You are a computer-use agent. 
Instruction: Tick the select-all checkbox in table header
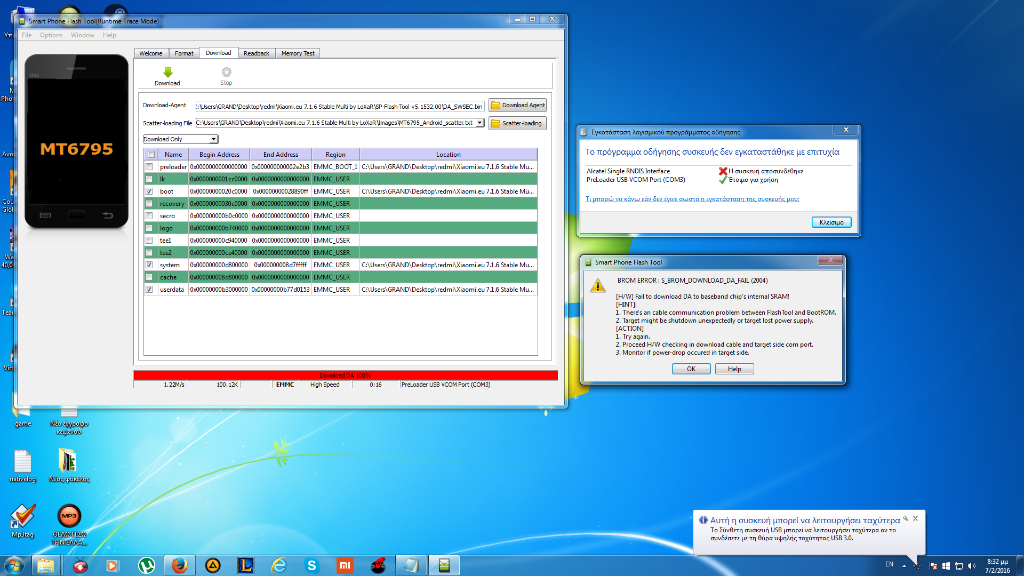[150, 155]
